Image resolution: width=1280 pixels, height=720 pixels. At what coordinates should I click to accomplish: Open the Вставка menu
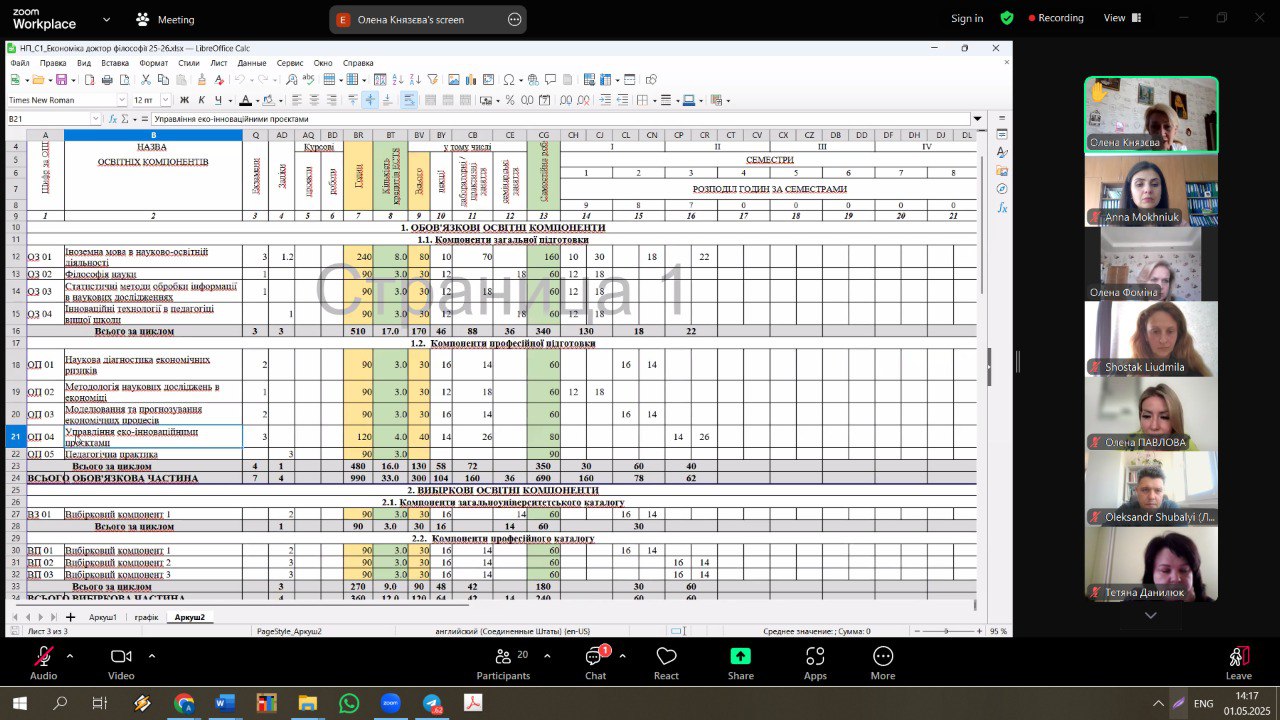click(115, 63)
